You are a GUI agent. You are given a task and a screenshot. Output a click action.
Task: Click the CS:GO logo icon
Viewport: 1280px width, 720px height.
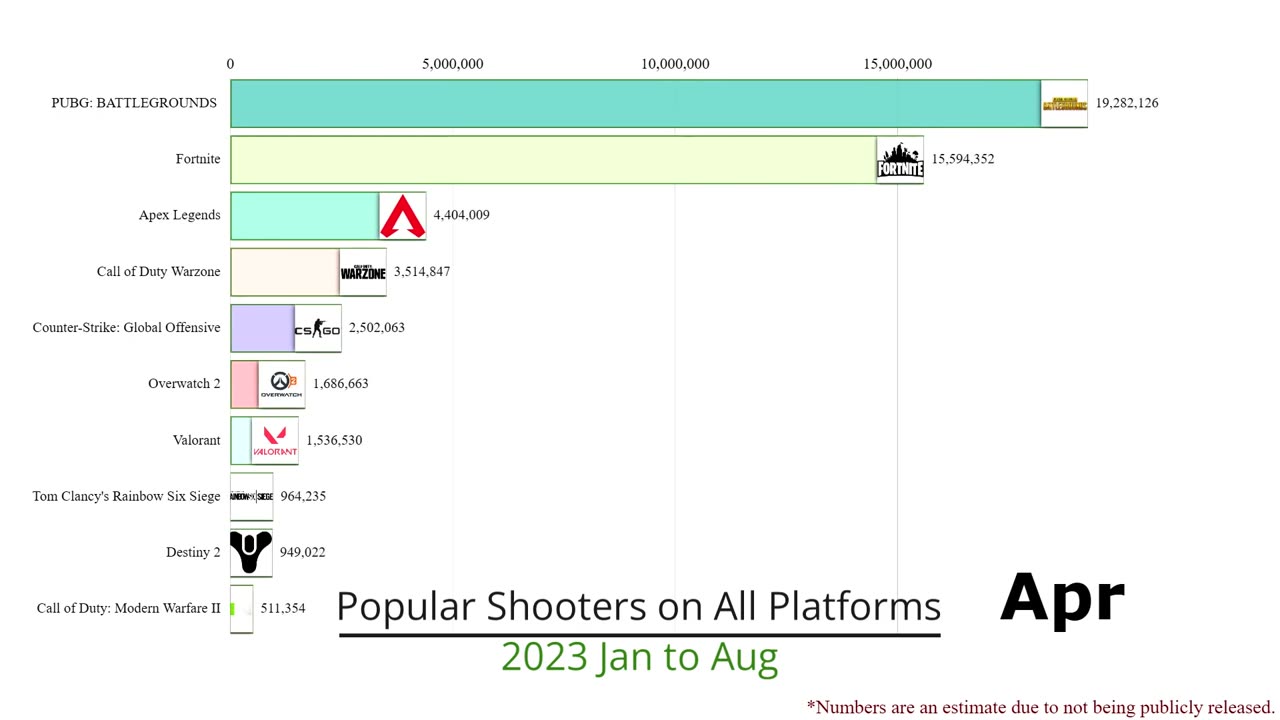(318, 328)
